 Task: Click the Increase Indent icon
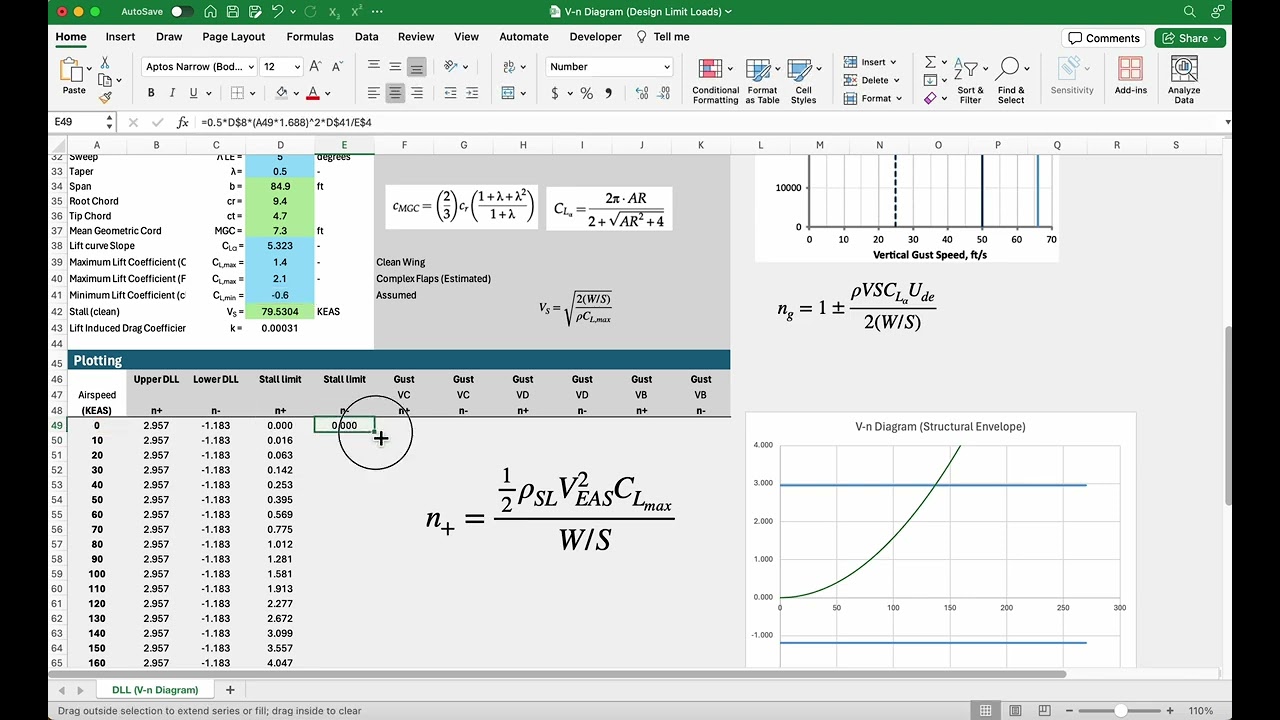point(473,93)
